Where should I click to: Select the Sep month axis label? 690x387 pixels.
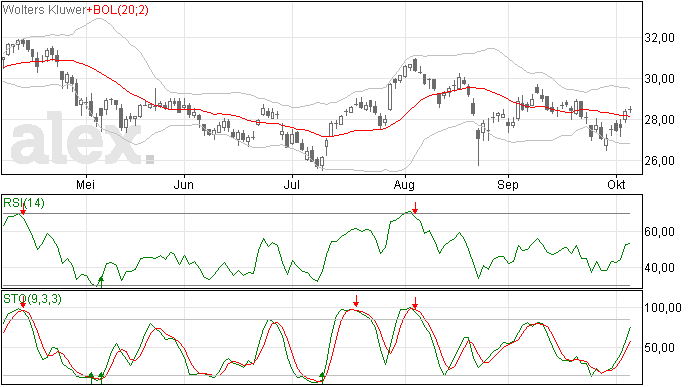tap(507, 185)
